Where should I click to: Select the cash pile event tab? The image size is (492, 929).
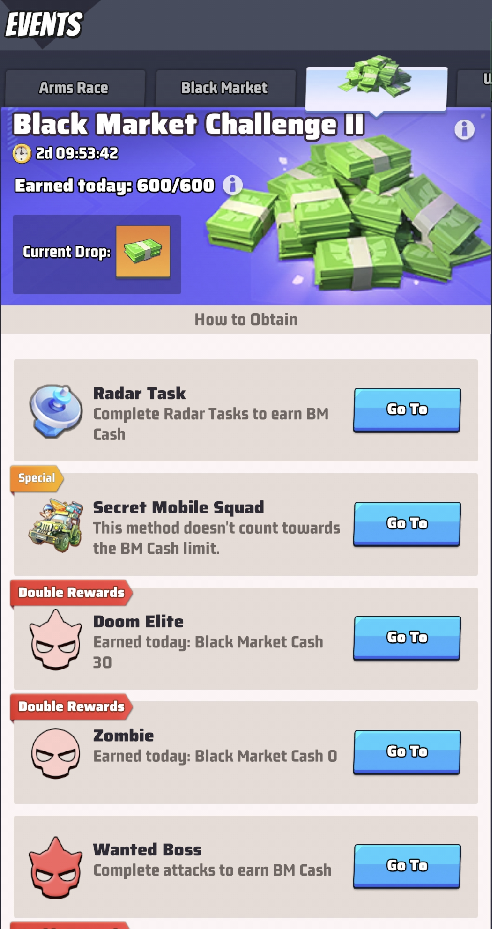coord(376,88)
